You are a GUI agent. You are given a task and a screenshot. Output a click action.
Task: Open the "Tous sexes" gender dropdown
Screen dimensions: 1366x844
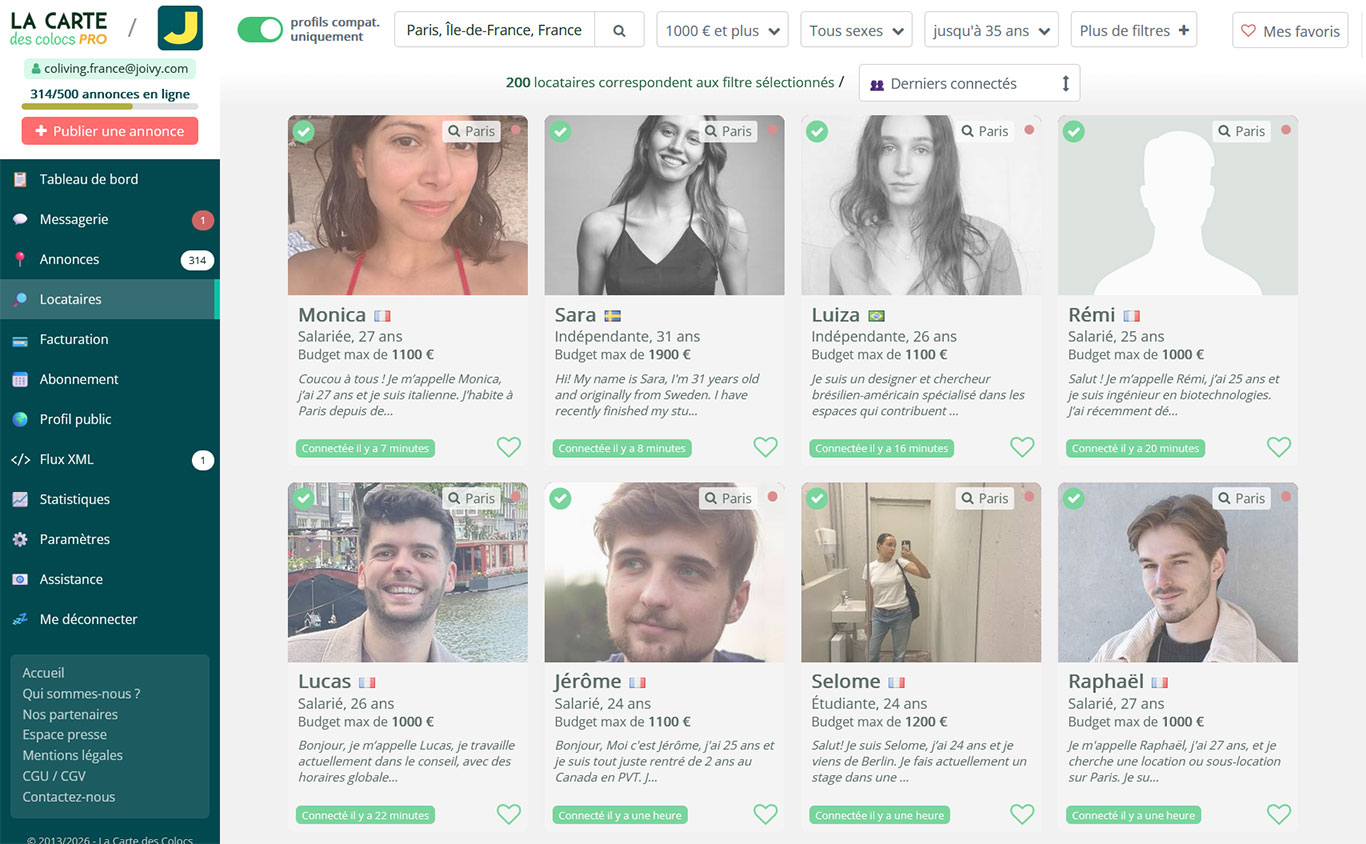click(x=856, y=31)
